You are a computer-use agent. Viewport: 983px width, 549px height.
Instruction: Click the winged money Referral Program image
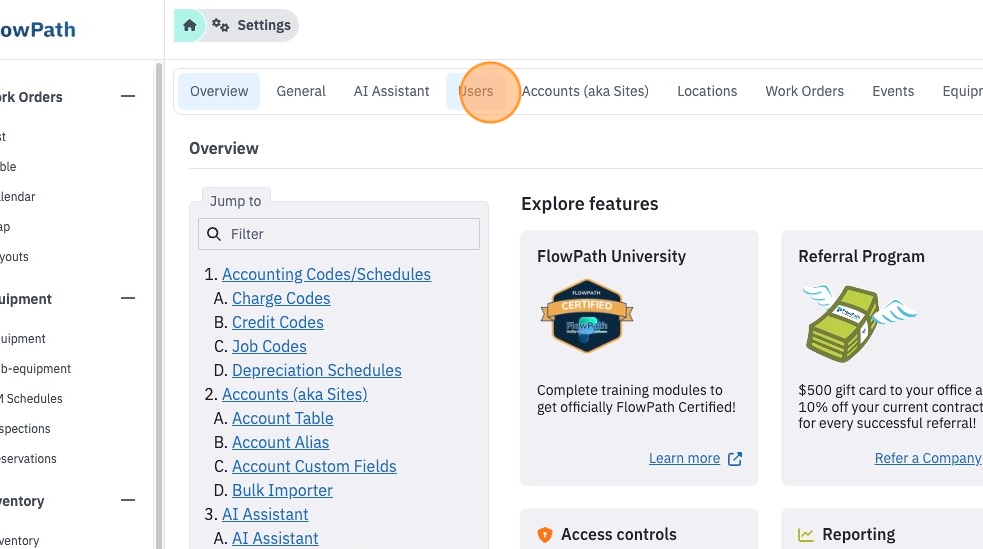pyautogui.click(x=859, y=322)
